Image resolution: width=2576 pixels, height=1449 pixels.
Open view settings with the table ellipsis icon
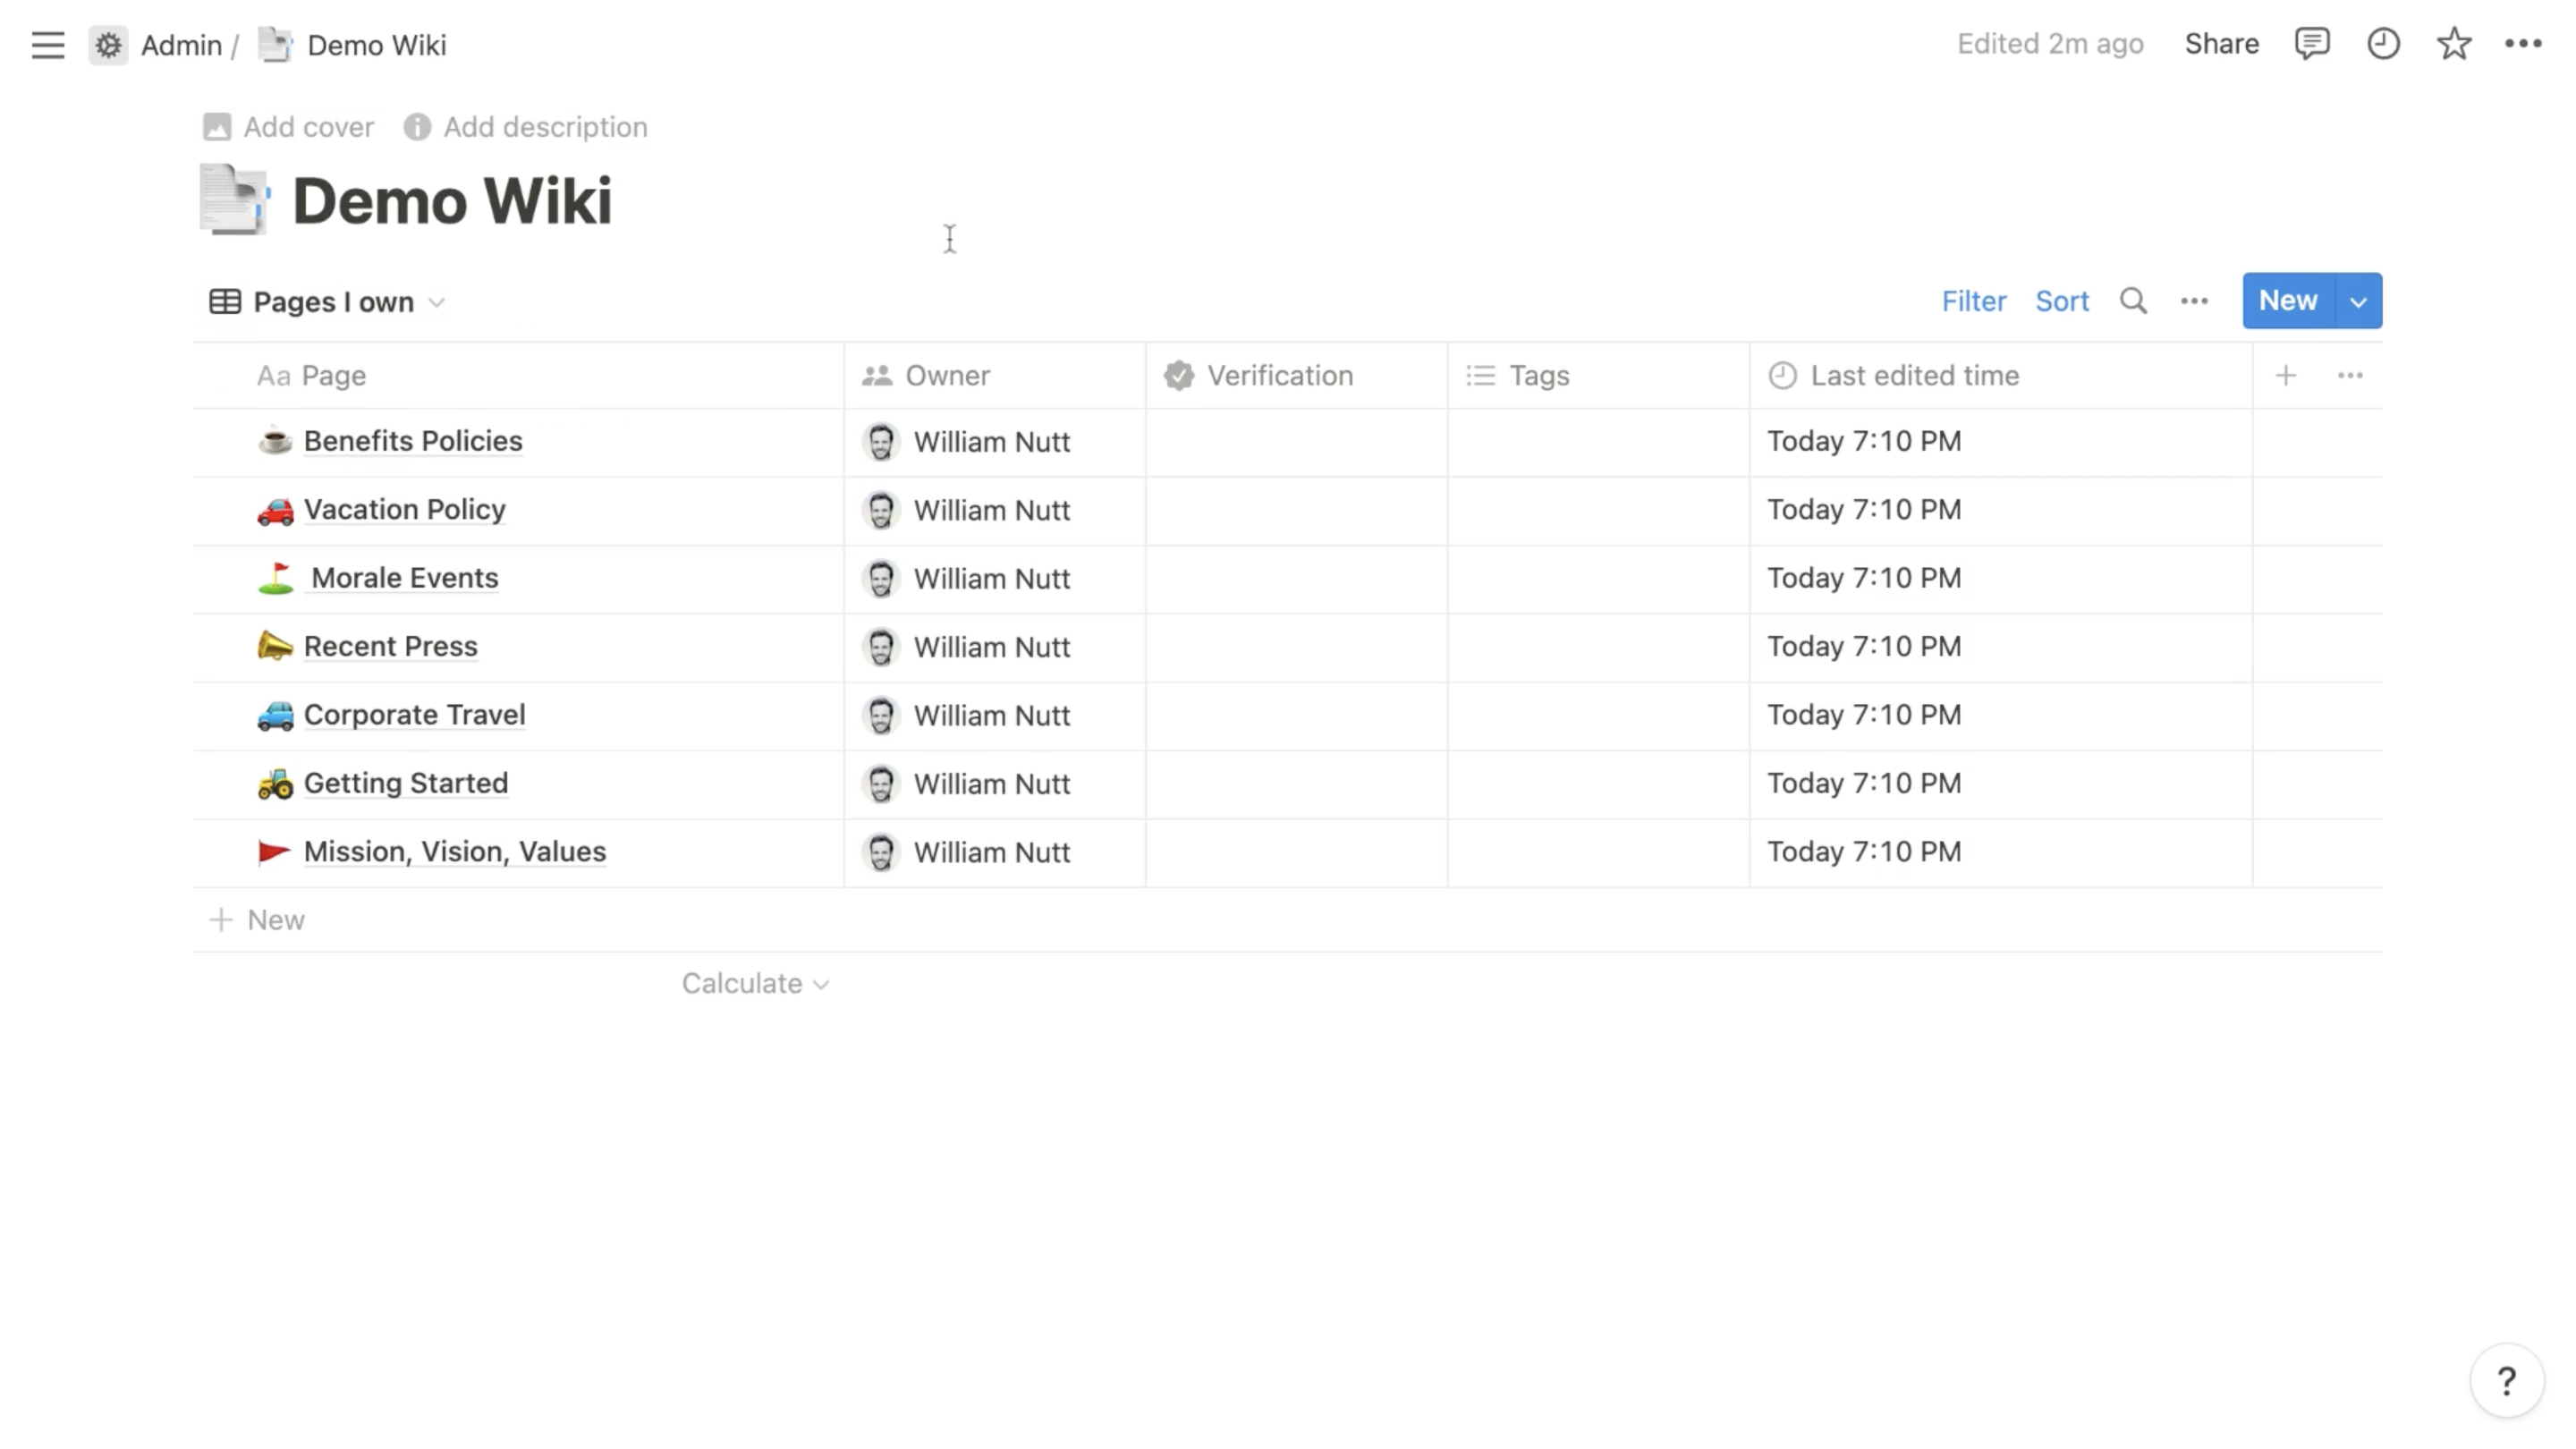pyautogui.click(x=2195, y=300)
